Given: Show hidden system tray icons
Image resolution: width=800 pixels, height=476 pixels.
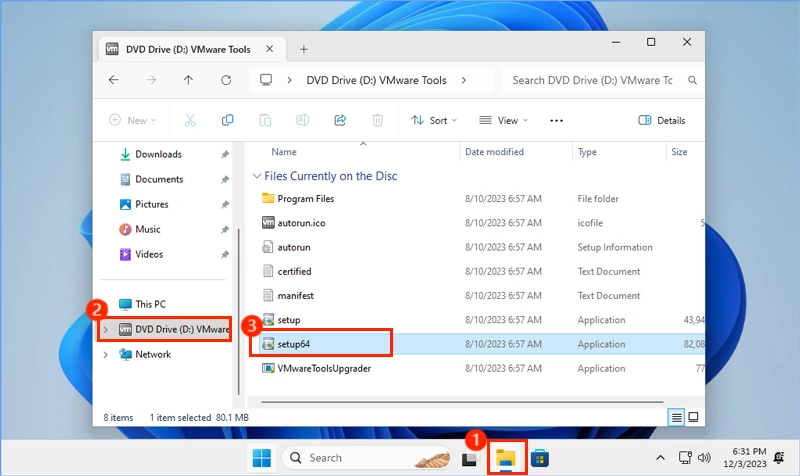Looking at the screenshot, I should click(660, 458).
